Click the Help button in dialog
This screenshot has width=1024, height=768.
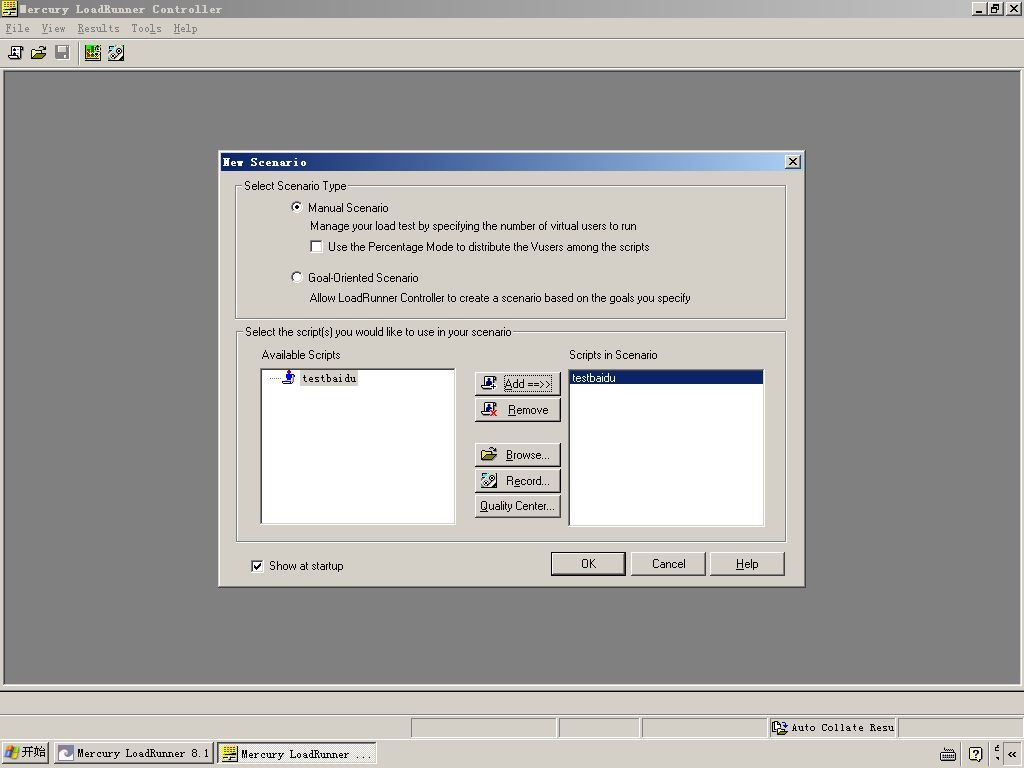point(747,564)
